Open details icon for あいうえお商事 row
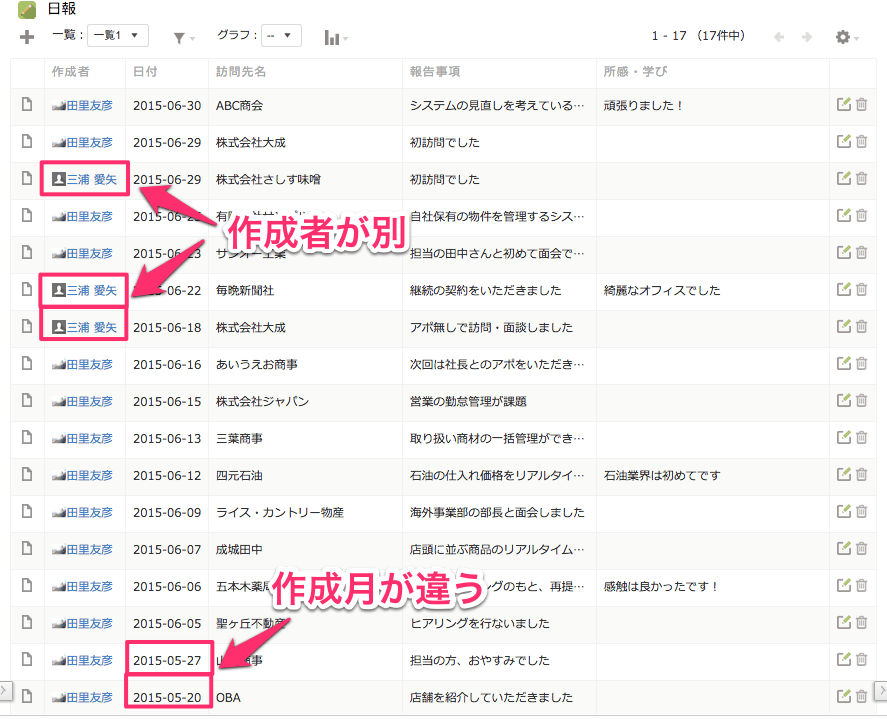 coord(27,364)
